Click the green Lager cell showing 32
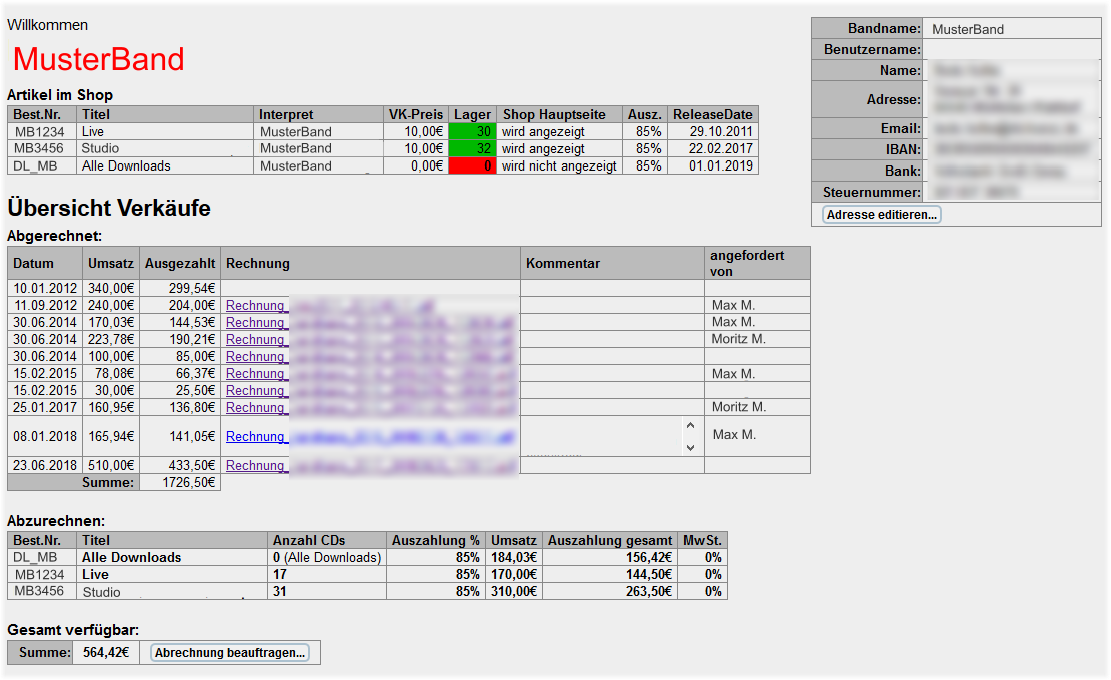 [472, 149]
